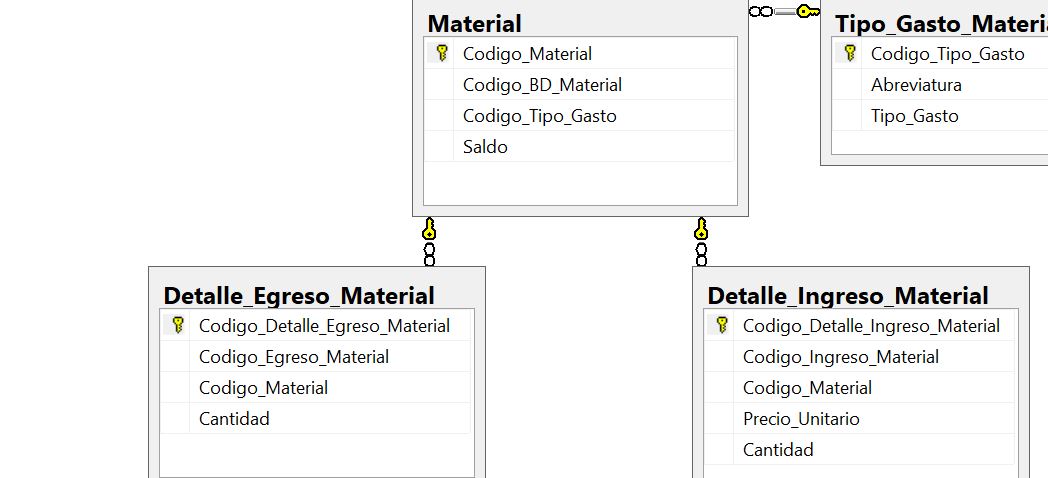Click the infinity end of the Material–Tipo_Gasto relationship
This screenshot has width=1048, height=478.
[761, 11]
